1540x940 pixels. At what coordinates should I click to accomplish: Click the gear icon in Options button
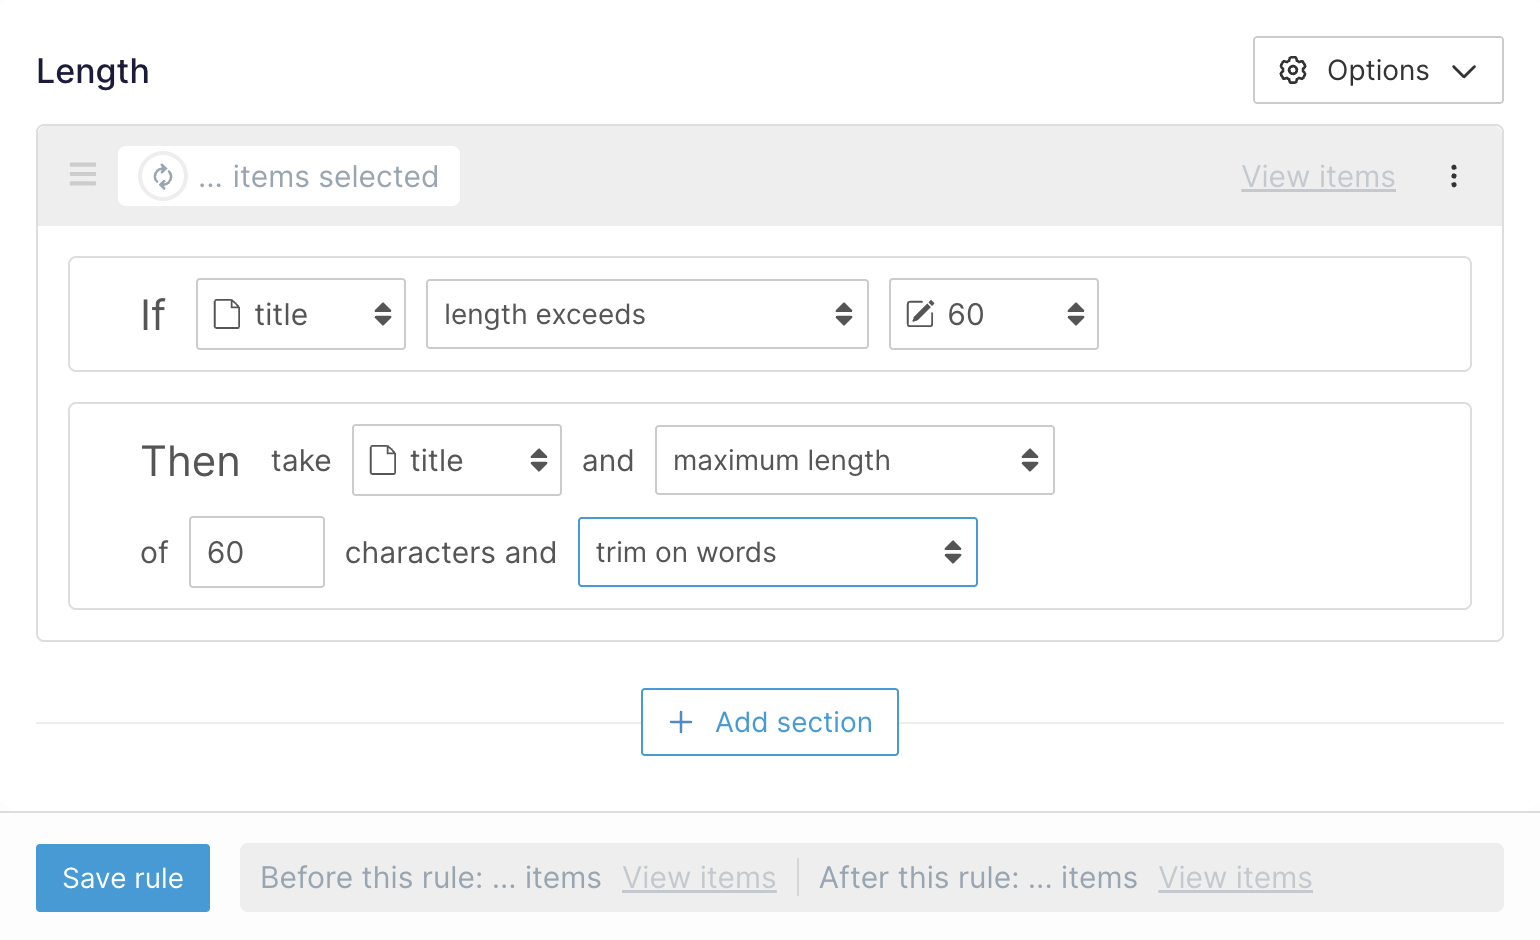click(1293, 70)
